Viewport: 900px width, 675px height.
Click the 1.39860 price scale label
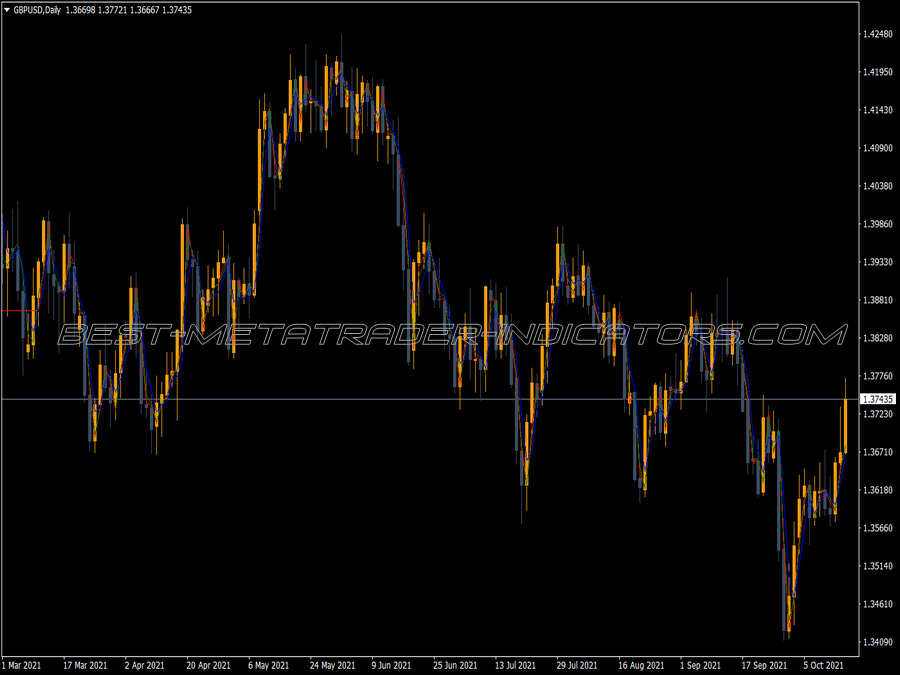point(878,224)
